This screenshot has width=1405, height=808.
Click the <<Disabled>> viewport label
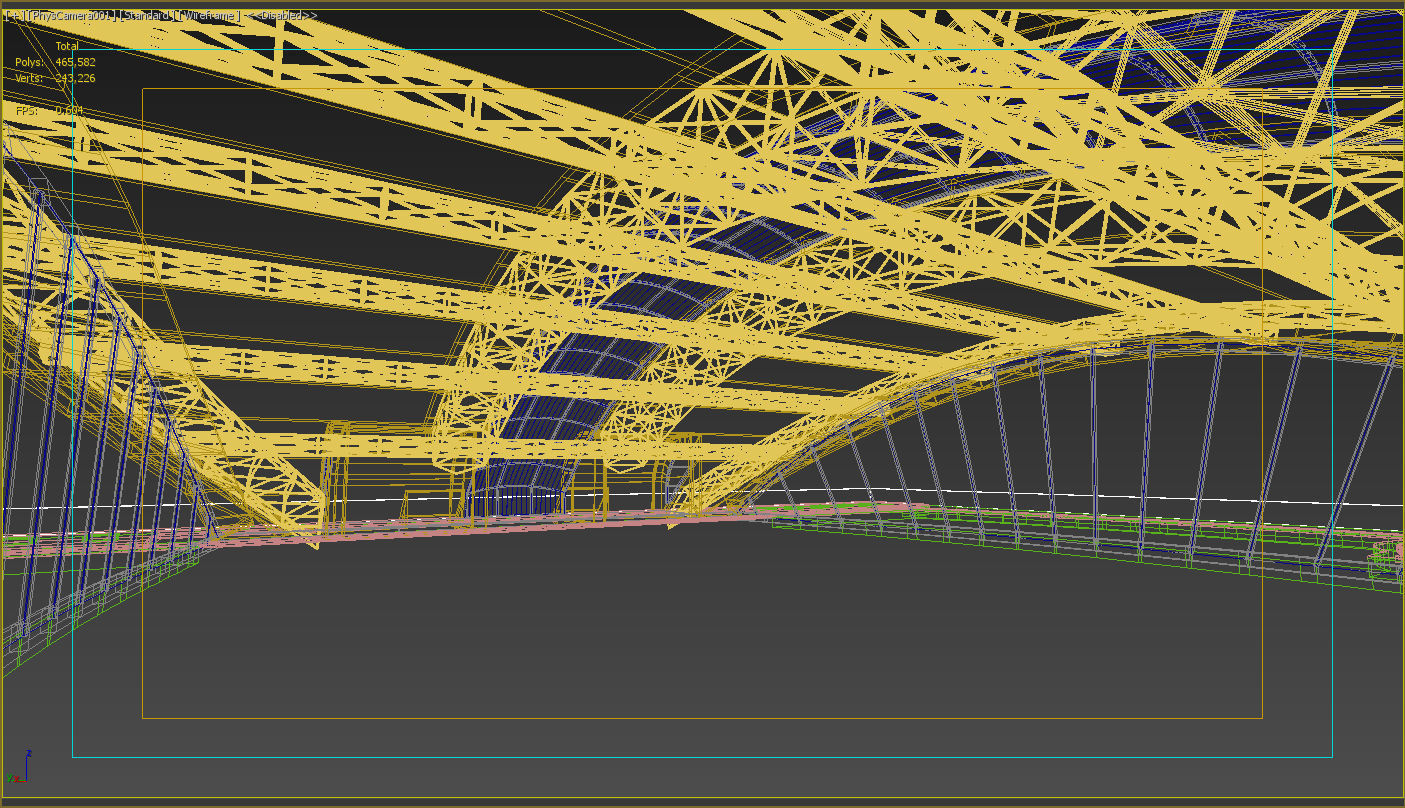coord(282,16)
